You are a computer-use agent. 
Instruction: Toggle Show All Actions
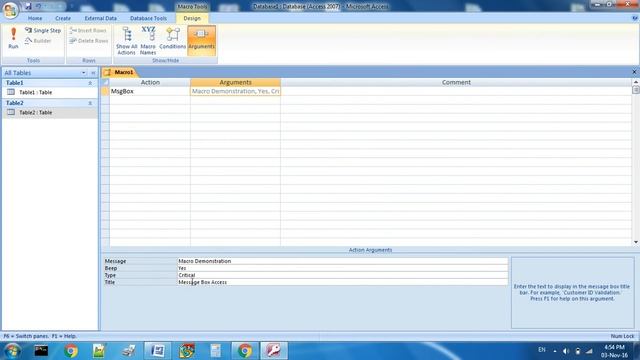click(x=127, y=41)
